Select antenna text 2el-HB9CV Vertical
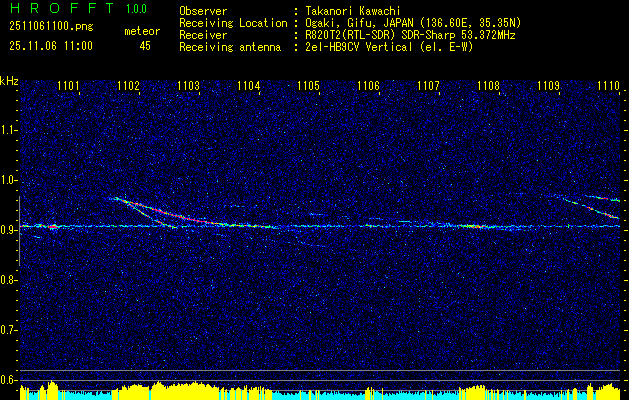This screenshot has height=400, width=629. pyautogui.click(x=359, y=47)
